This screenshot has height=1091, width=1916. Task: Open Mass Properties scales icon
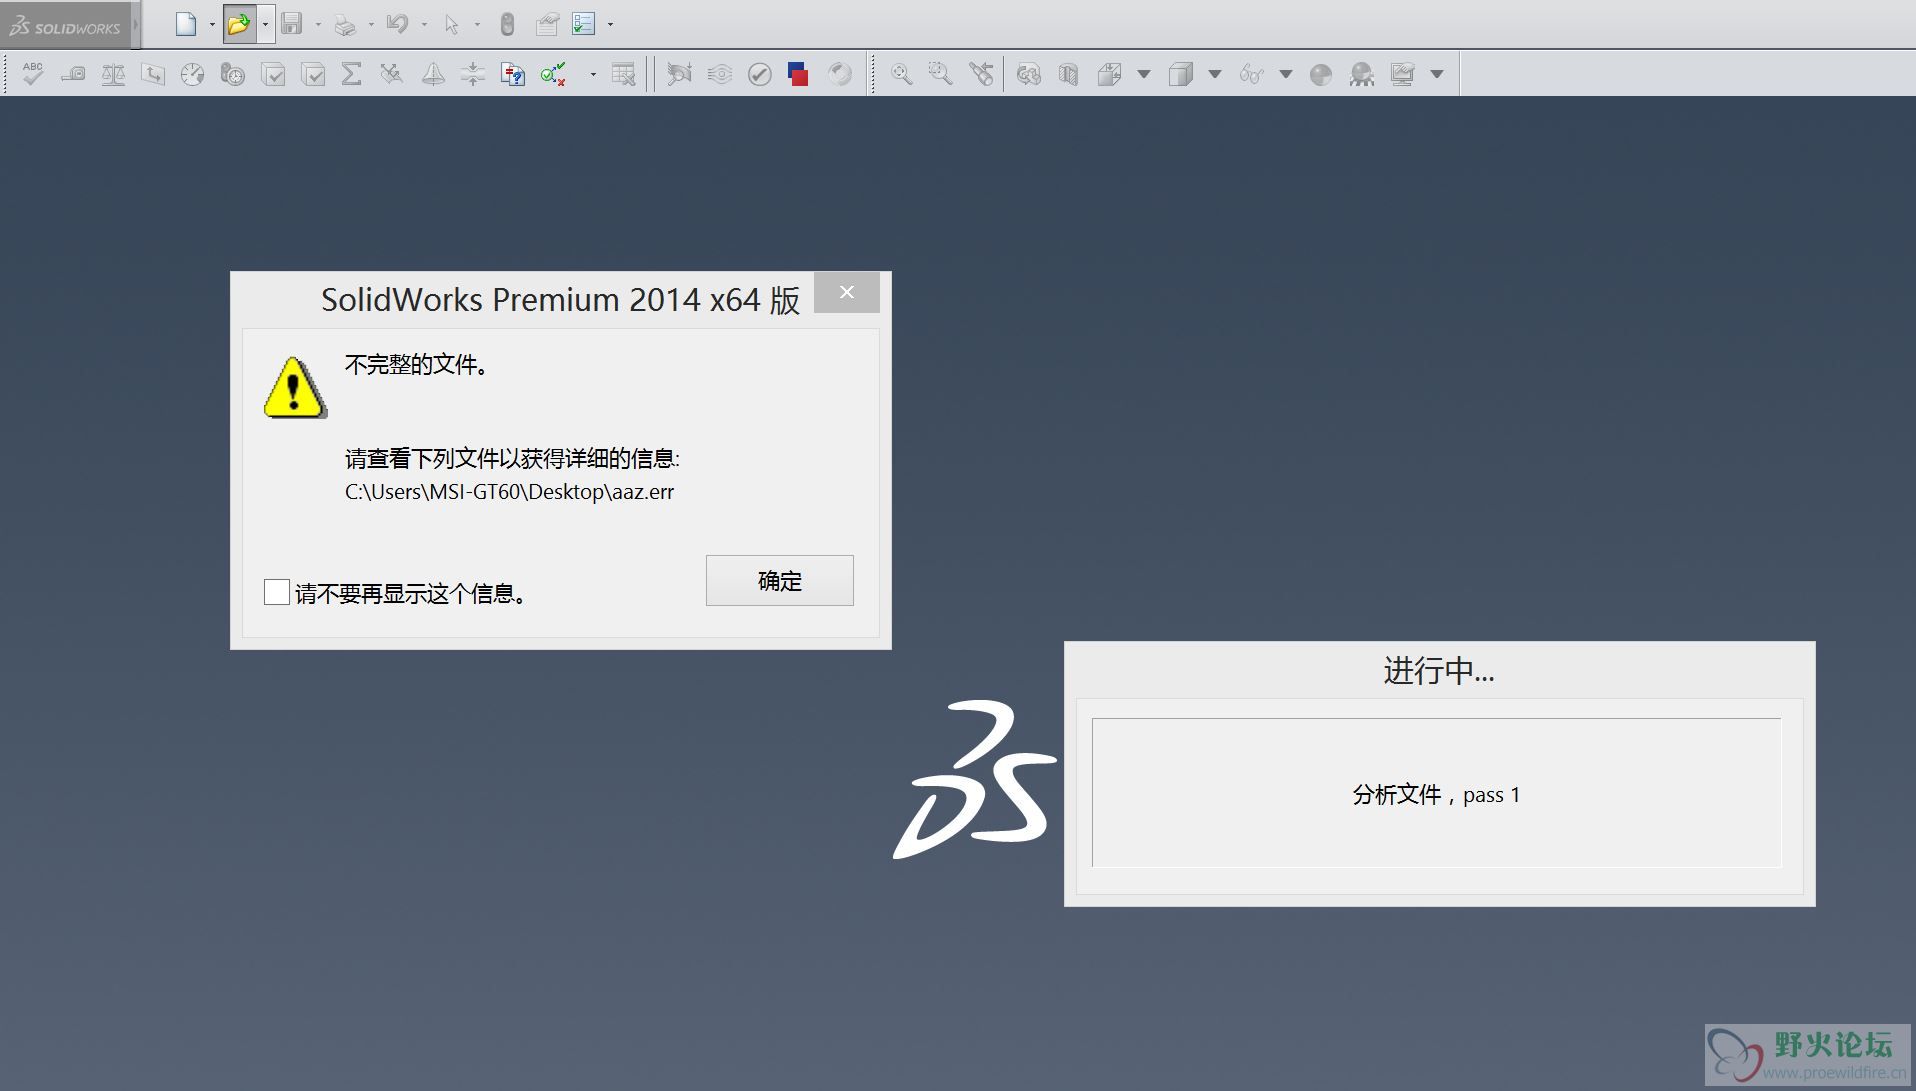pos(113,74)
